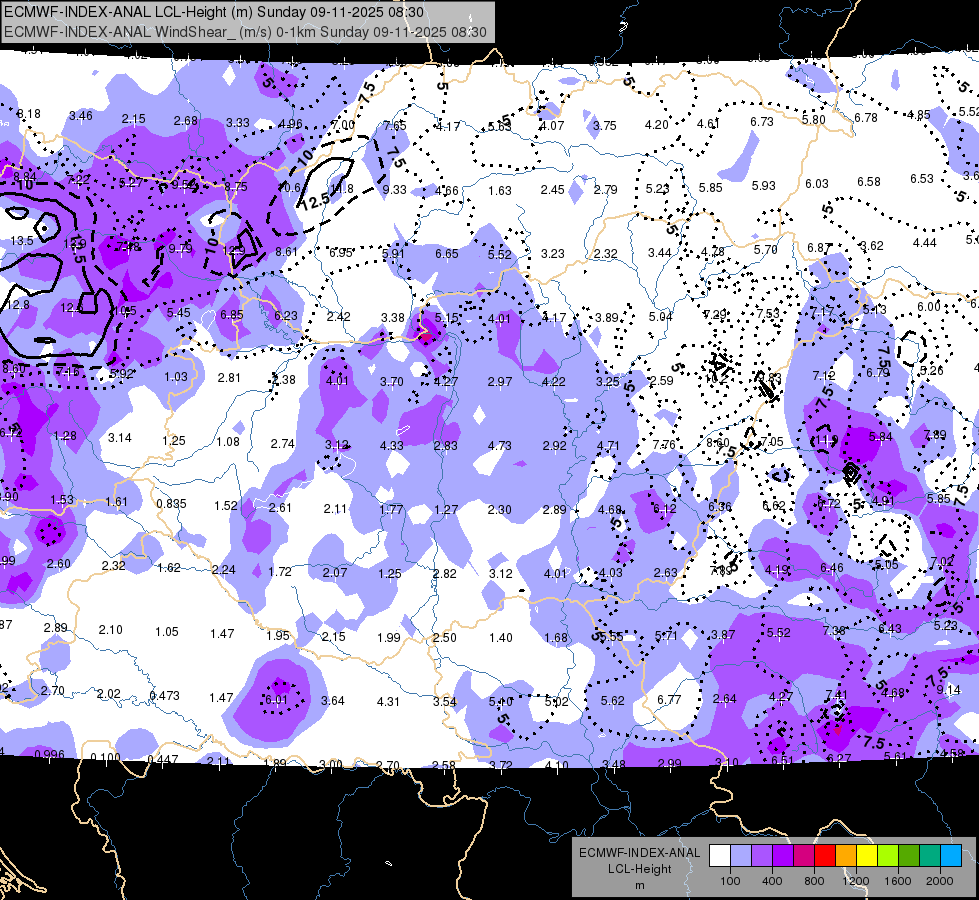Screen dimensions: 979x900
Task: Click the map value 4.44
Action: point(925,243)
